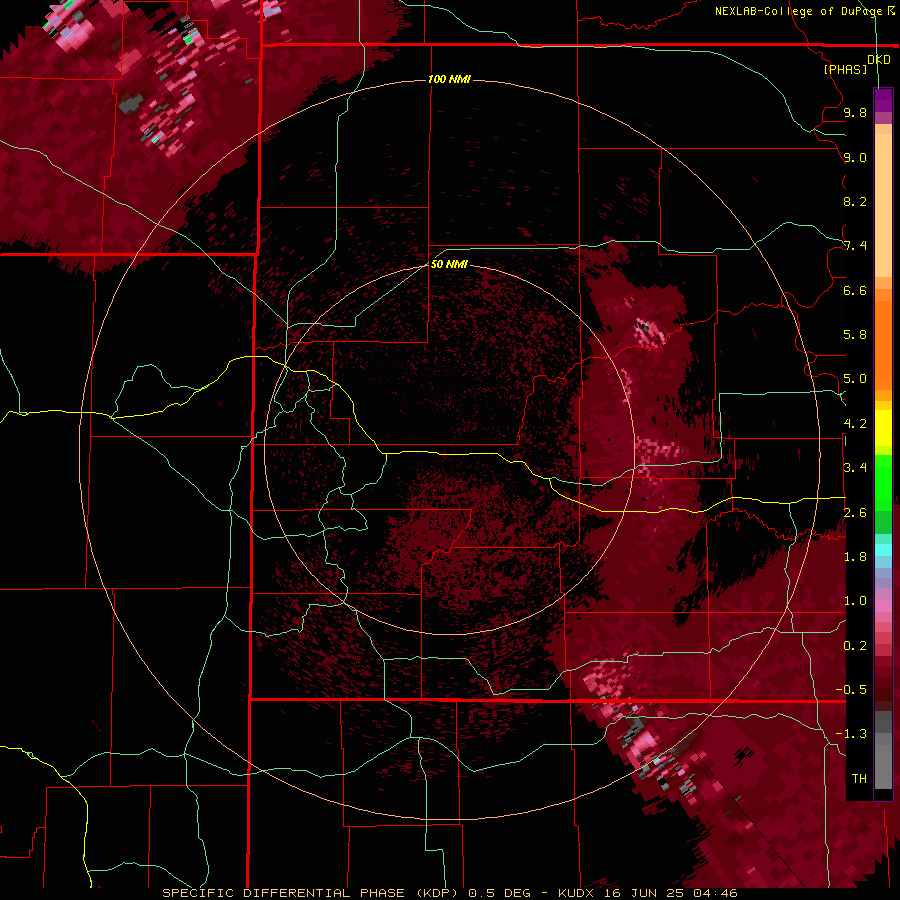Click the 4.2 value on the color scale
Image resolution: width=900 pixels, height=900 pixels.
[x=855, y=424]
